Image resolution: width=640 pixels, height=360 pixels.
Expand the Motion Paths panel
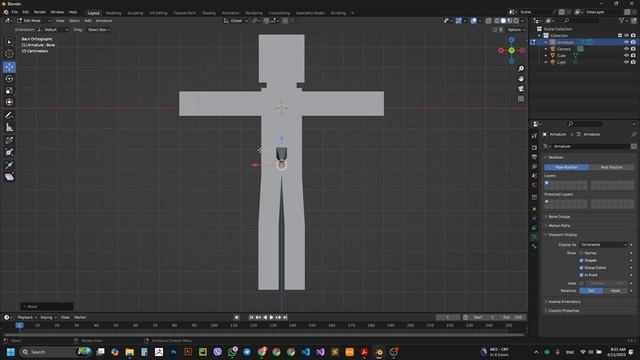coord(559,226)
